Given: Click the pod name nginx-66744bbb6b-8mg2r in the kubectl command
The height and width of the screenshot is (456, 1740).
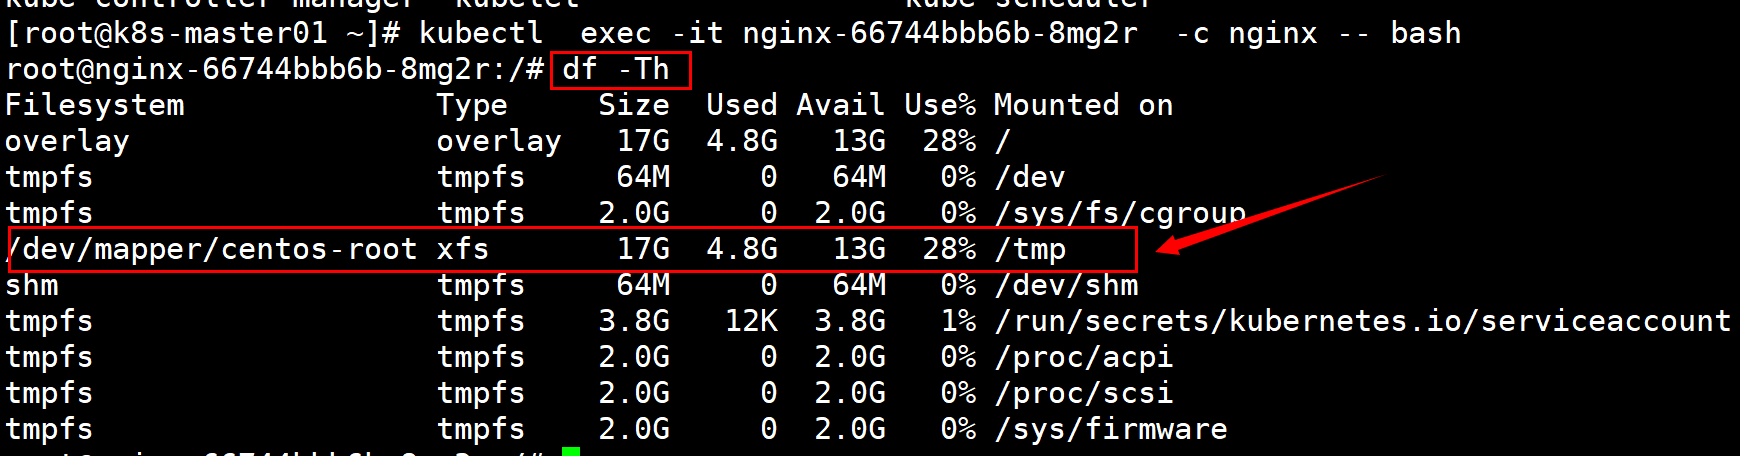Looking at the screenshot, I should [x=940, y=33].
